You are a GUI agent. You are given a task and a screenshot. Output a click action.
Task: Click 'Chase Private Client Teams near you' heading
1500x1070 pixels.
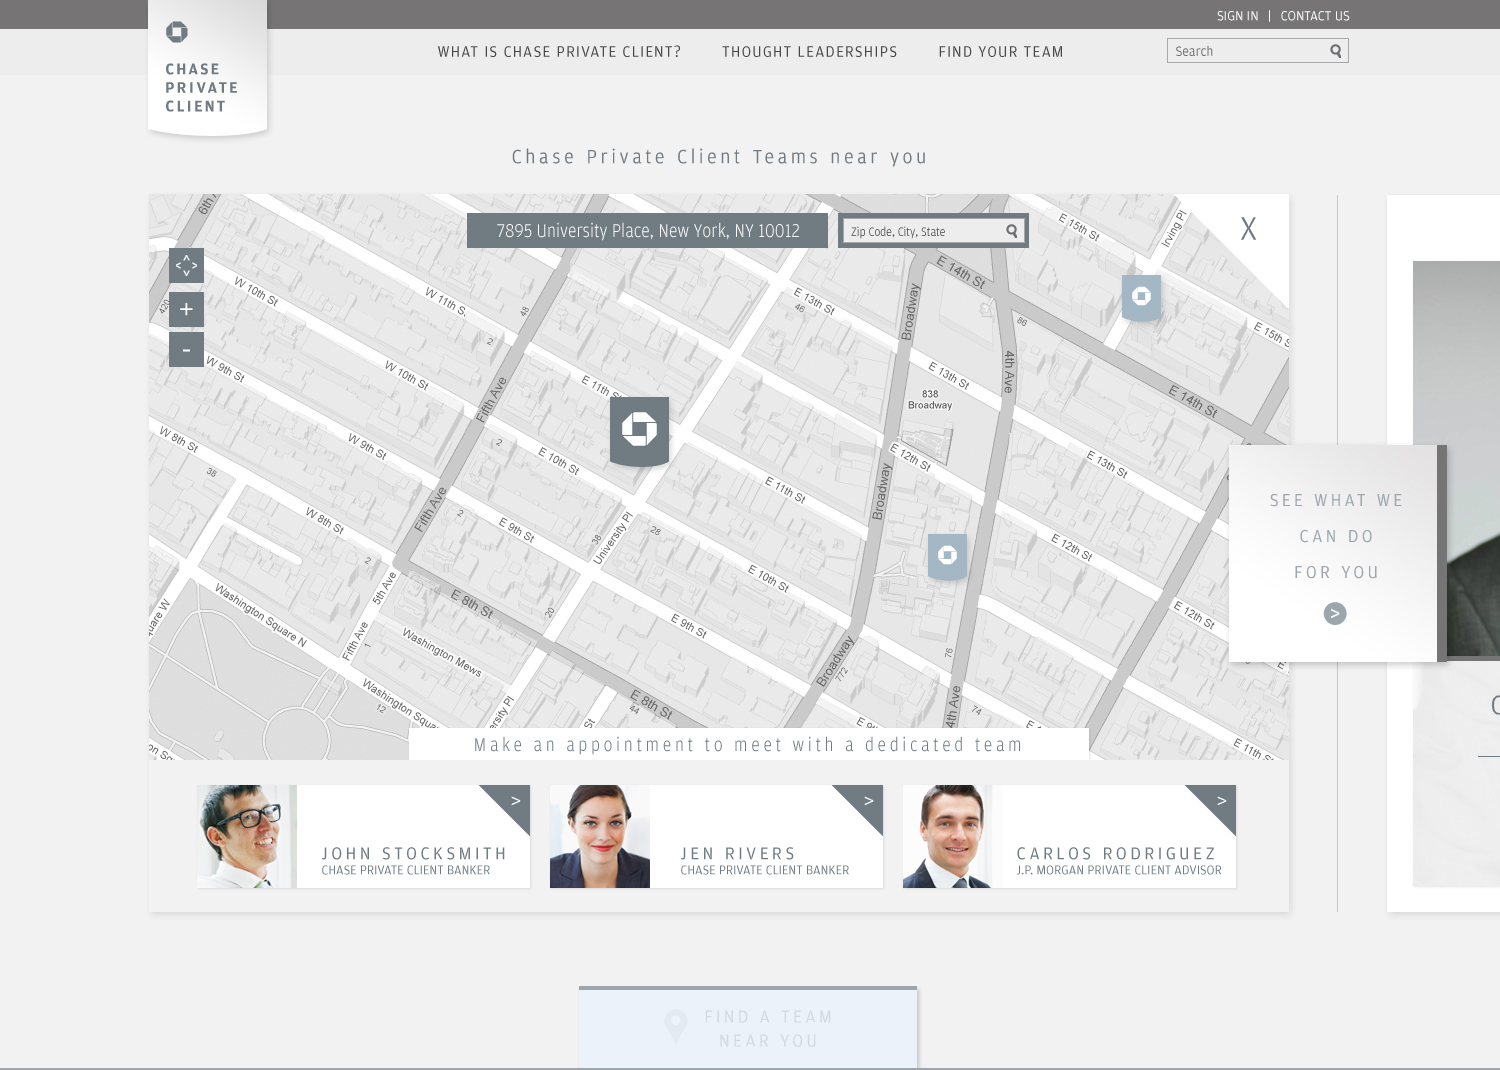[719, 157]
